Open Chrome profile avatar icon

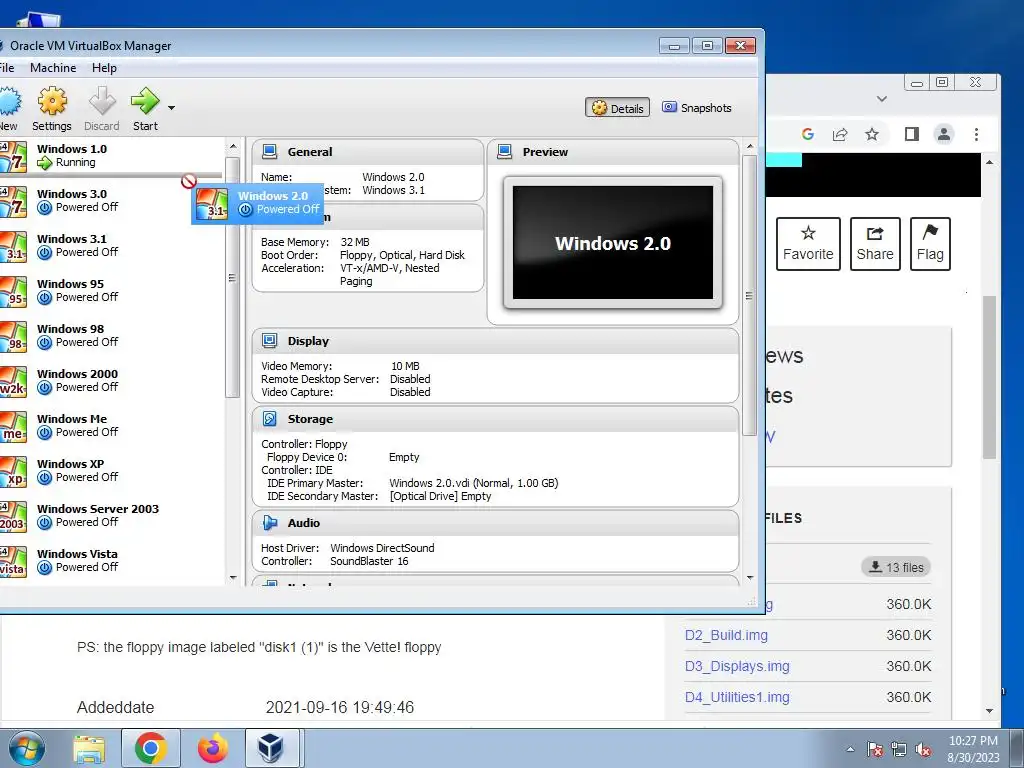[944, 135]
